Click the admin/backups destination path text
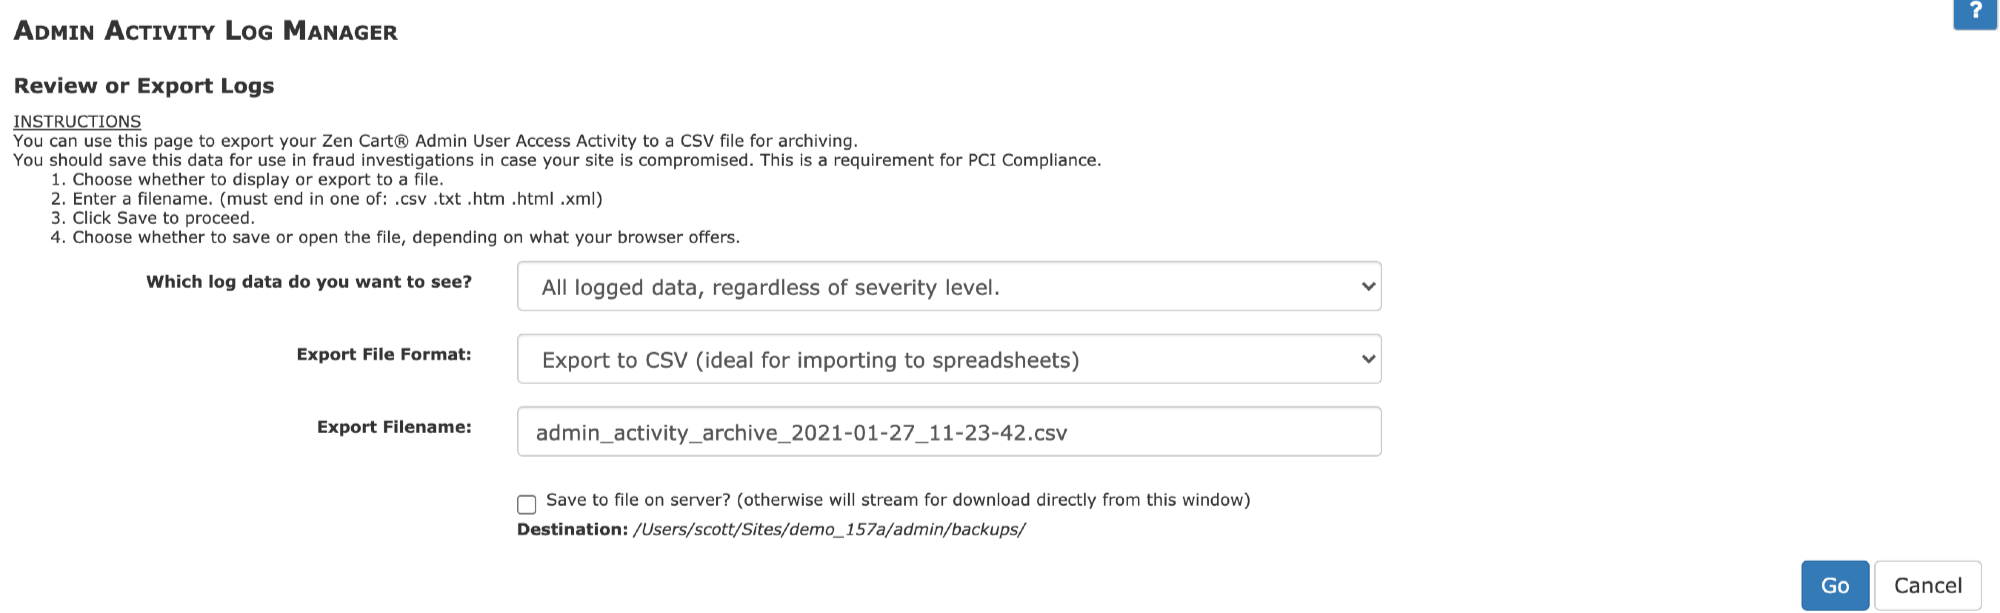 (829, 530)
